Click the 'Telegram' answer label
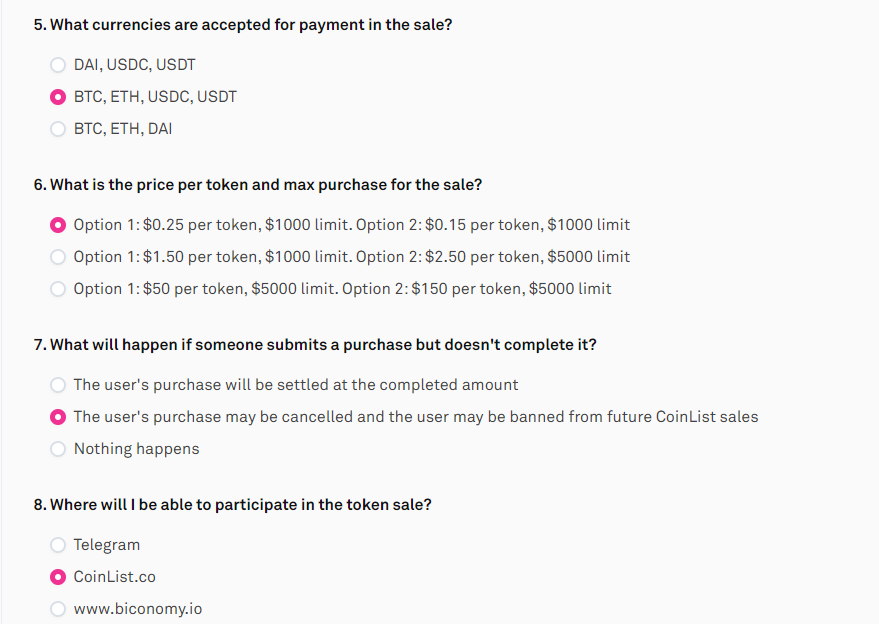This screenshot has height=624, width=879. (x=107, y=545)
